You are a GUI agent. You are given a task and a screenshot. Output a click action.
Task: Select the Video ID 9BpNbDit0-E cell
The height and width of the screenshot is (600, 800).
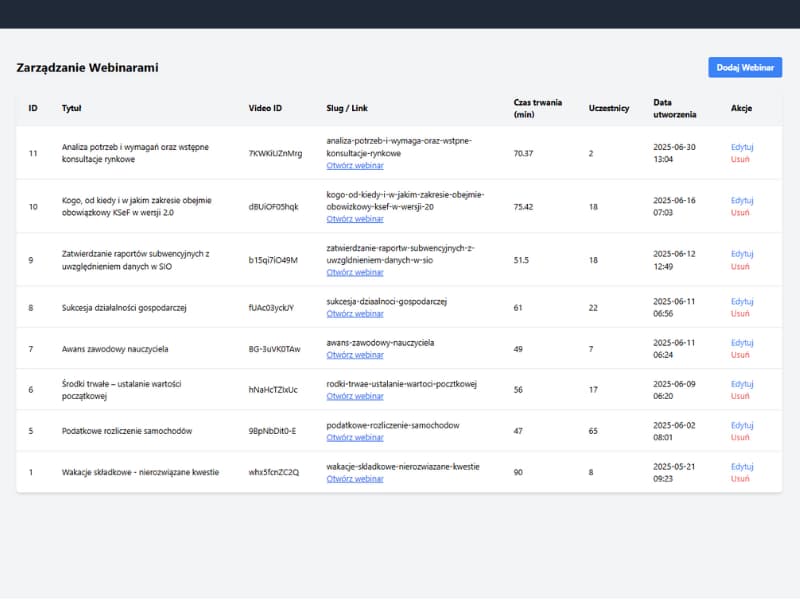[272, 431]
